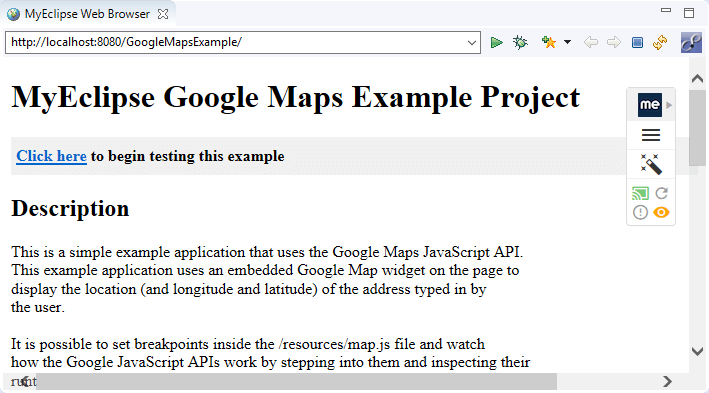This screenshot has width=709, height=393.
Task: Close the MyEclipse Web Browser tab
Action: [x=163, y=14]
